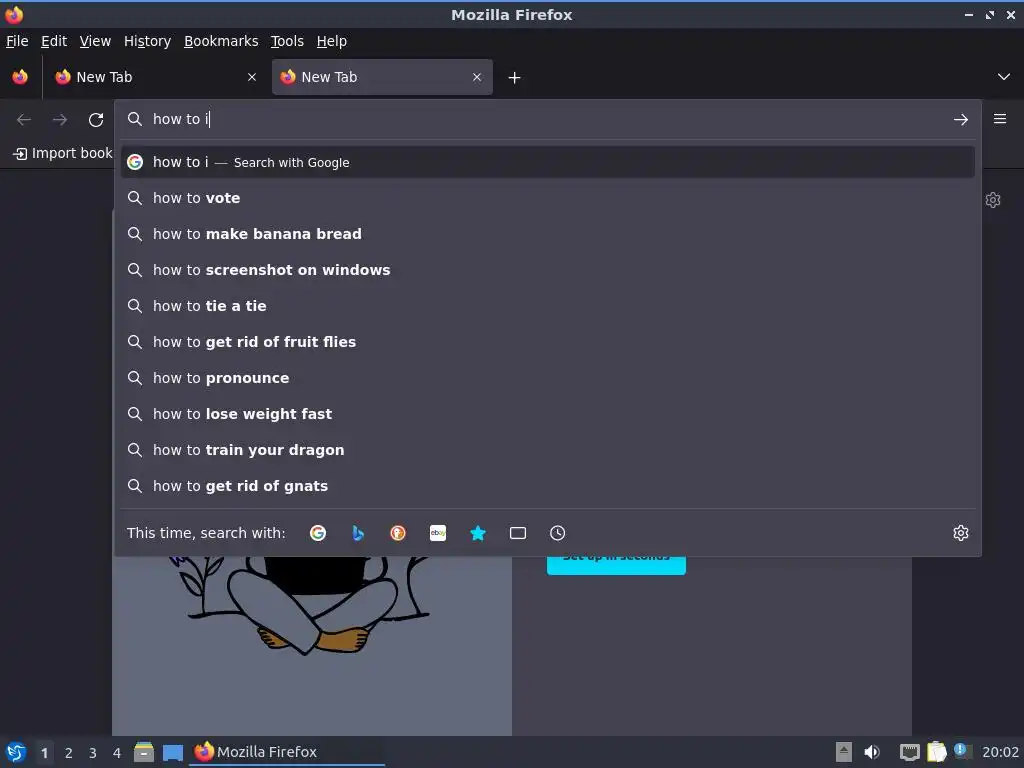Close the second active New Tab

pyautogui.click(x=477, y=77)
